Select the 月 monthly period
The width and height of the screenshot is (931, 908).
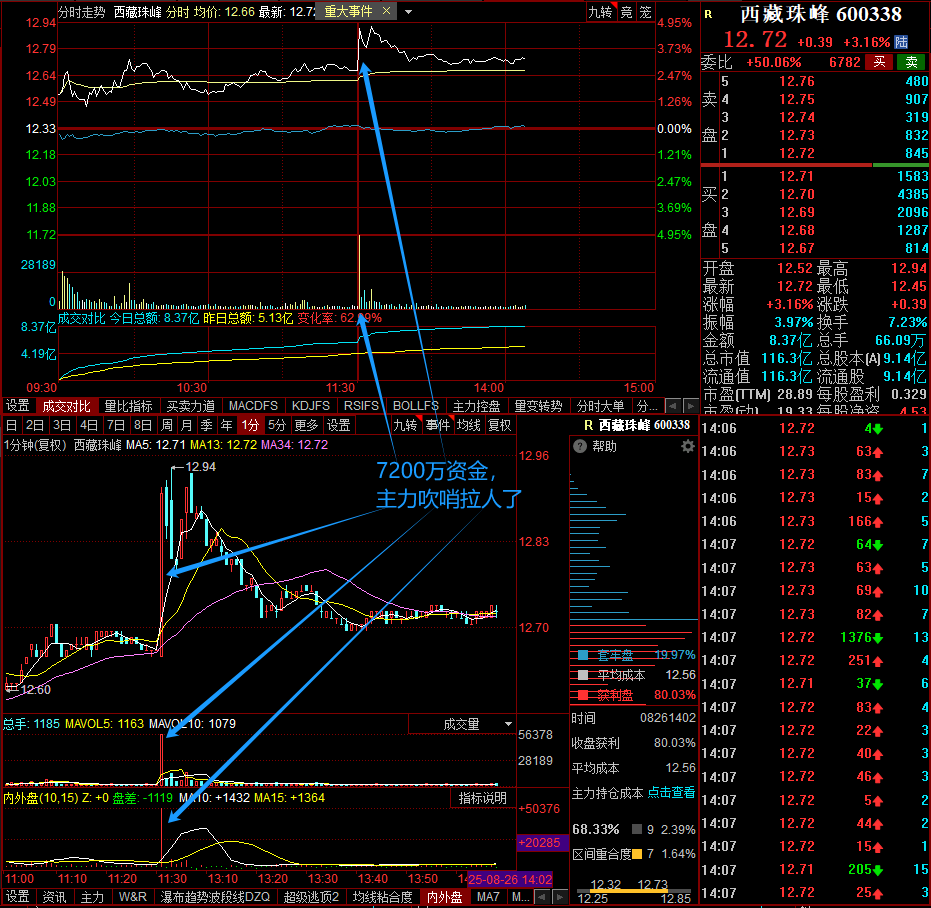coord(186,425)
